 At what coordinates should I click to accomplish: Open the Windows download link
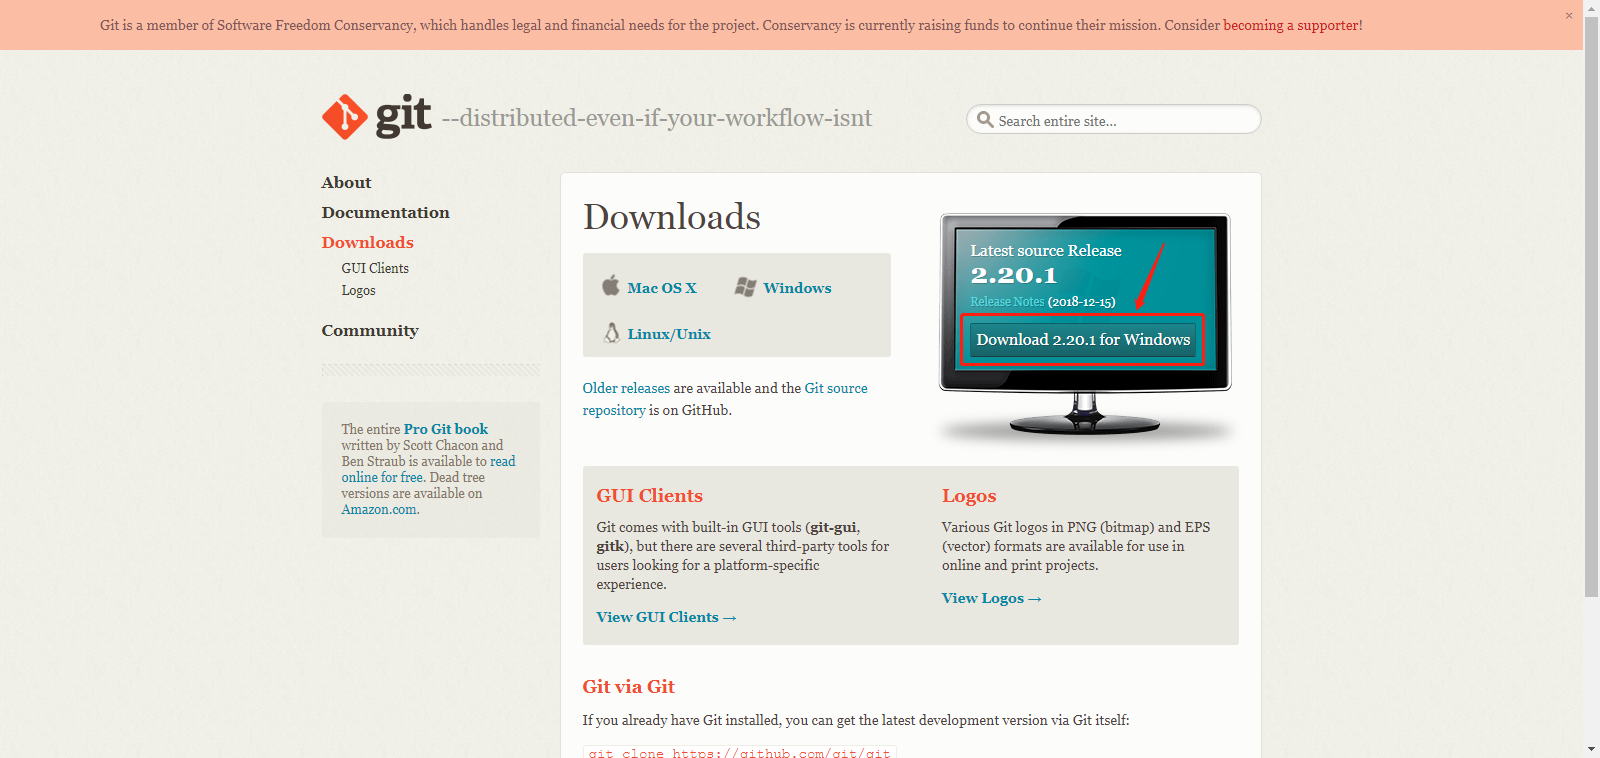(797, 287)
